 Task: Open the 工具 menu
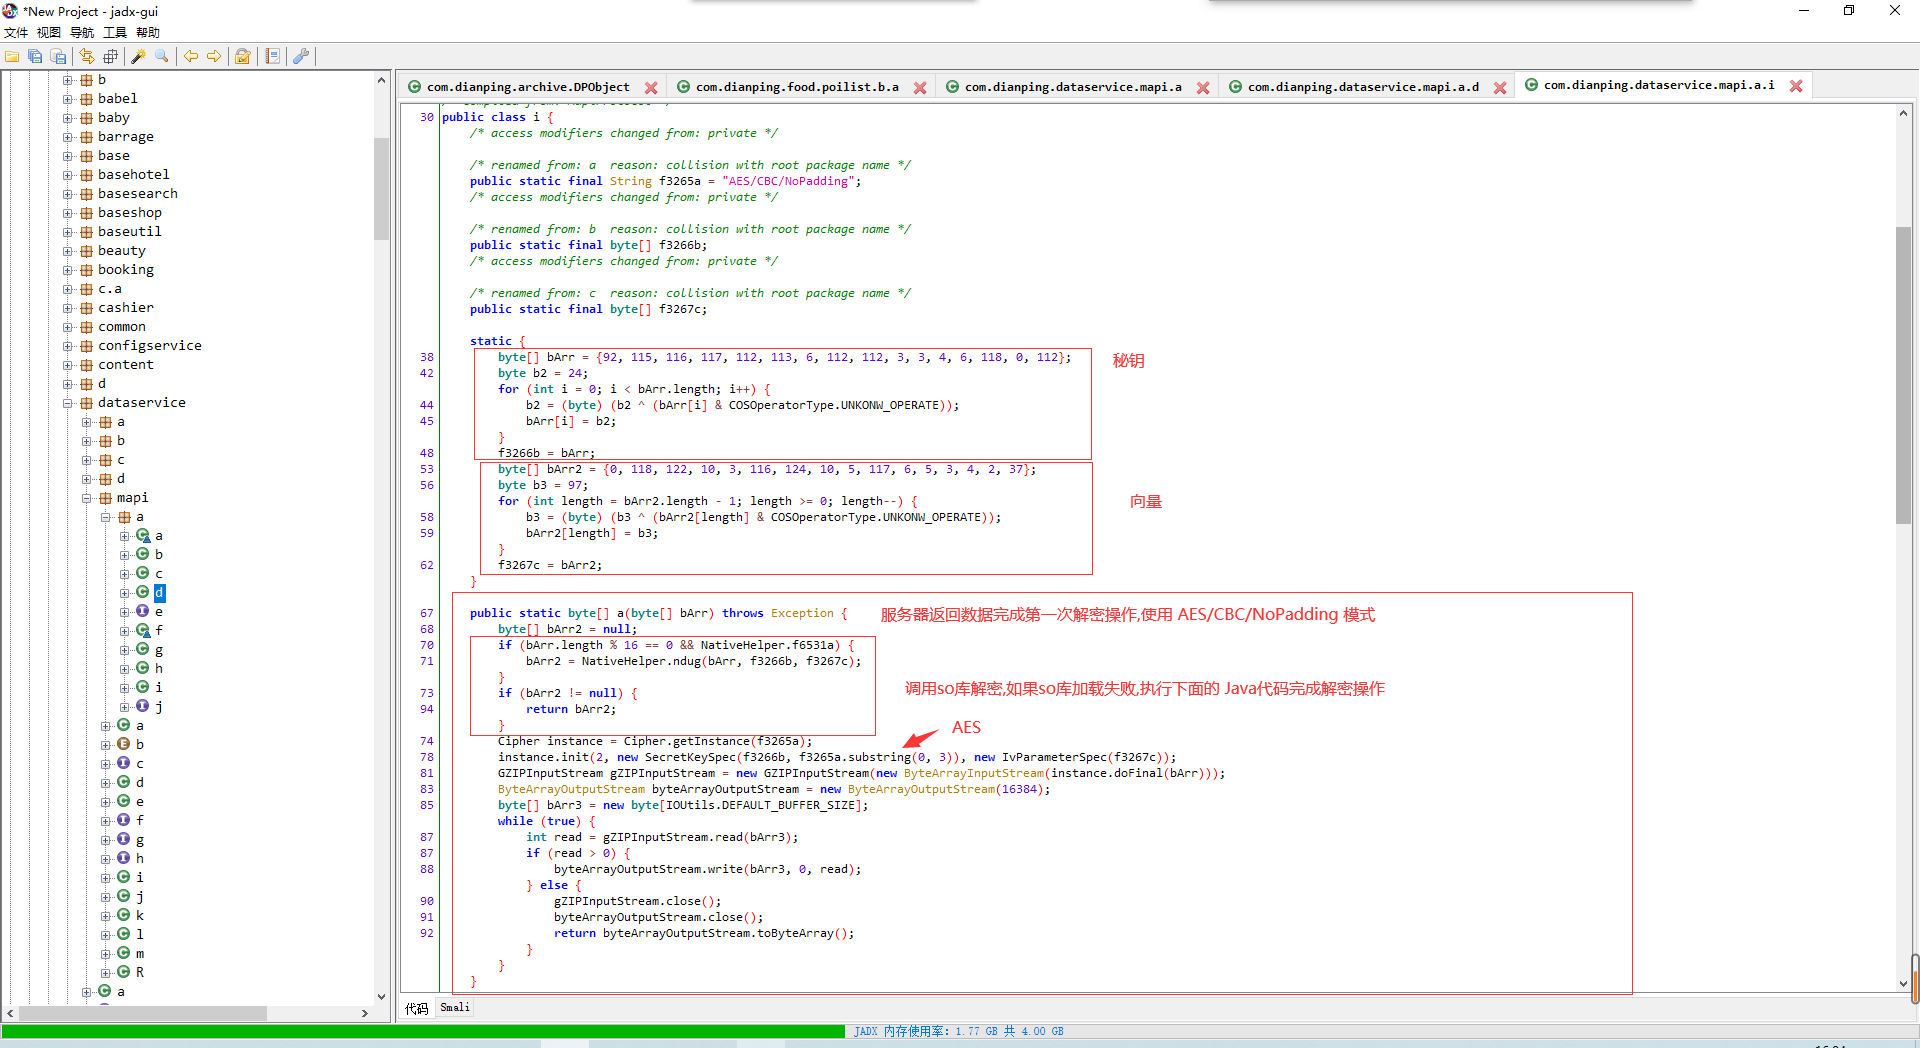[115, 33]
